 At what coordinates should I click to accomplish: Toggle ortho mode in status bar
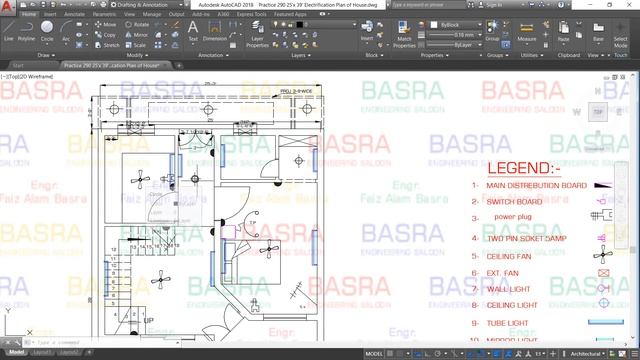[427, 354]
